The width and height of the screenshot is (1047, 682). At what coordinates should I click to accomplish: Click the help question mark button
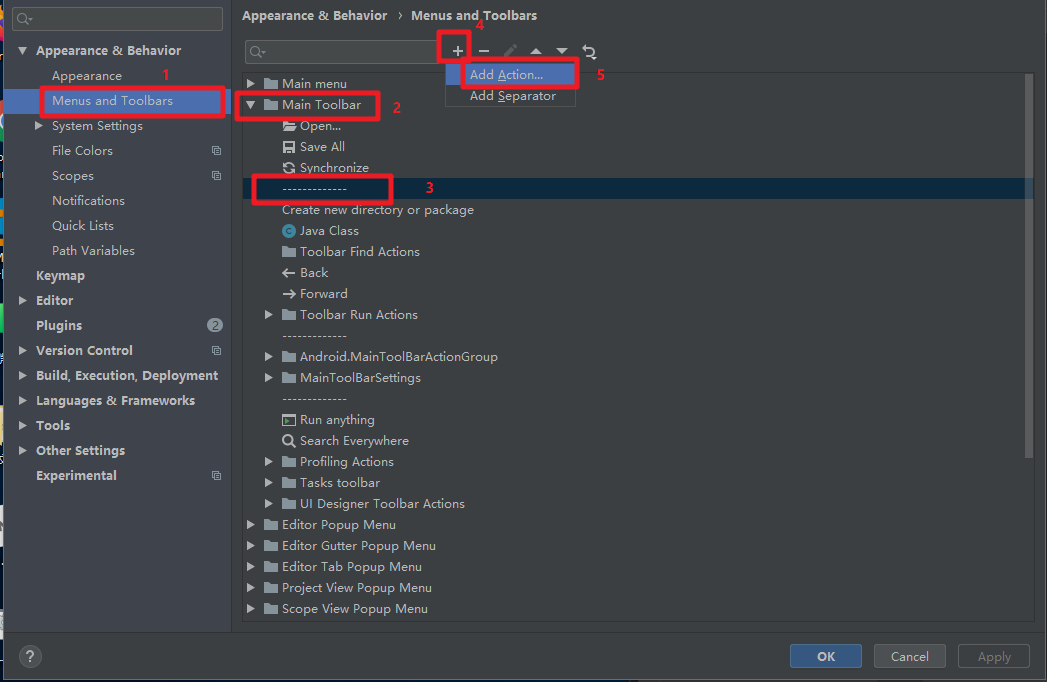click(x=30, y=657)
